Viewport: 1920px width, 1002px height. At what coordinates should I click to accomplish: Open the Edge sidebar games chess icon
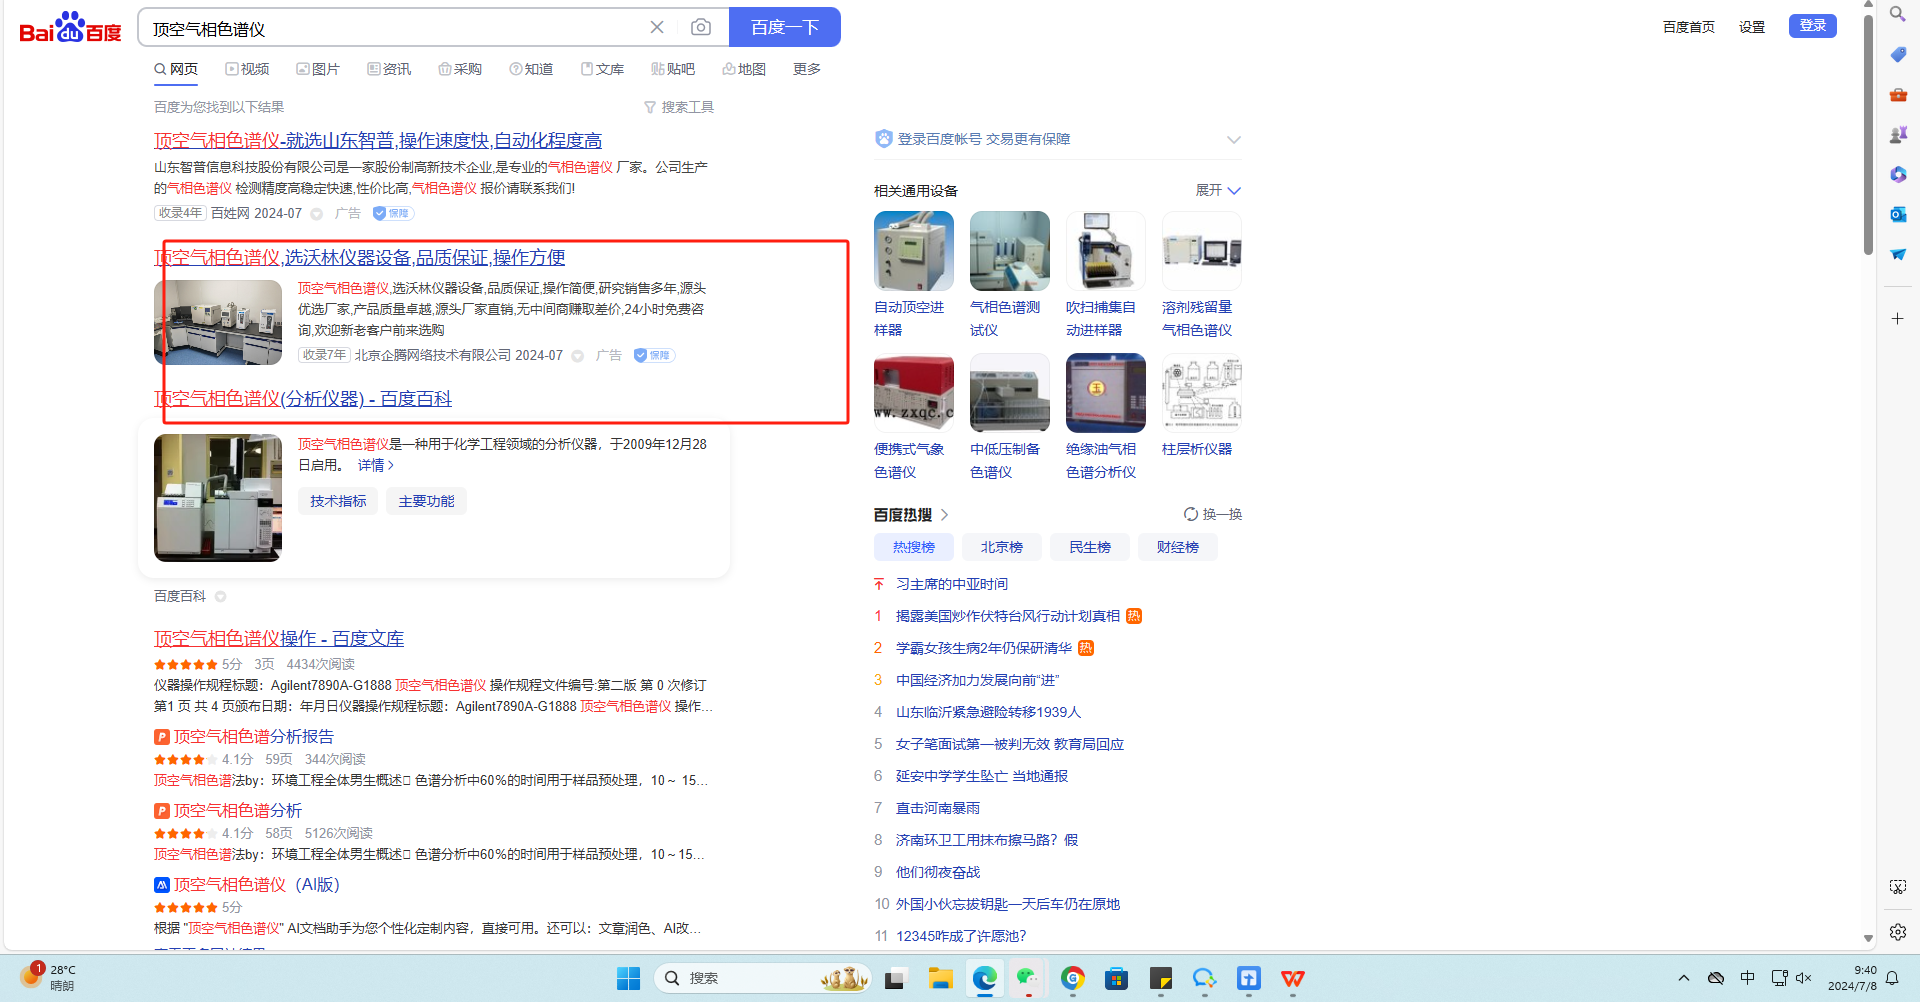click(1897, 134)
